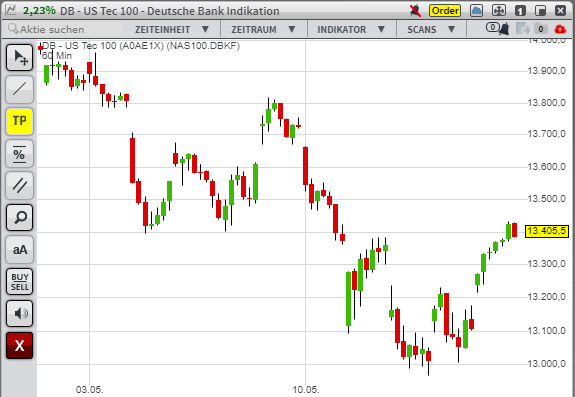Click the 13.000,0 price axis label

[x=546, y=364]
